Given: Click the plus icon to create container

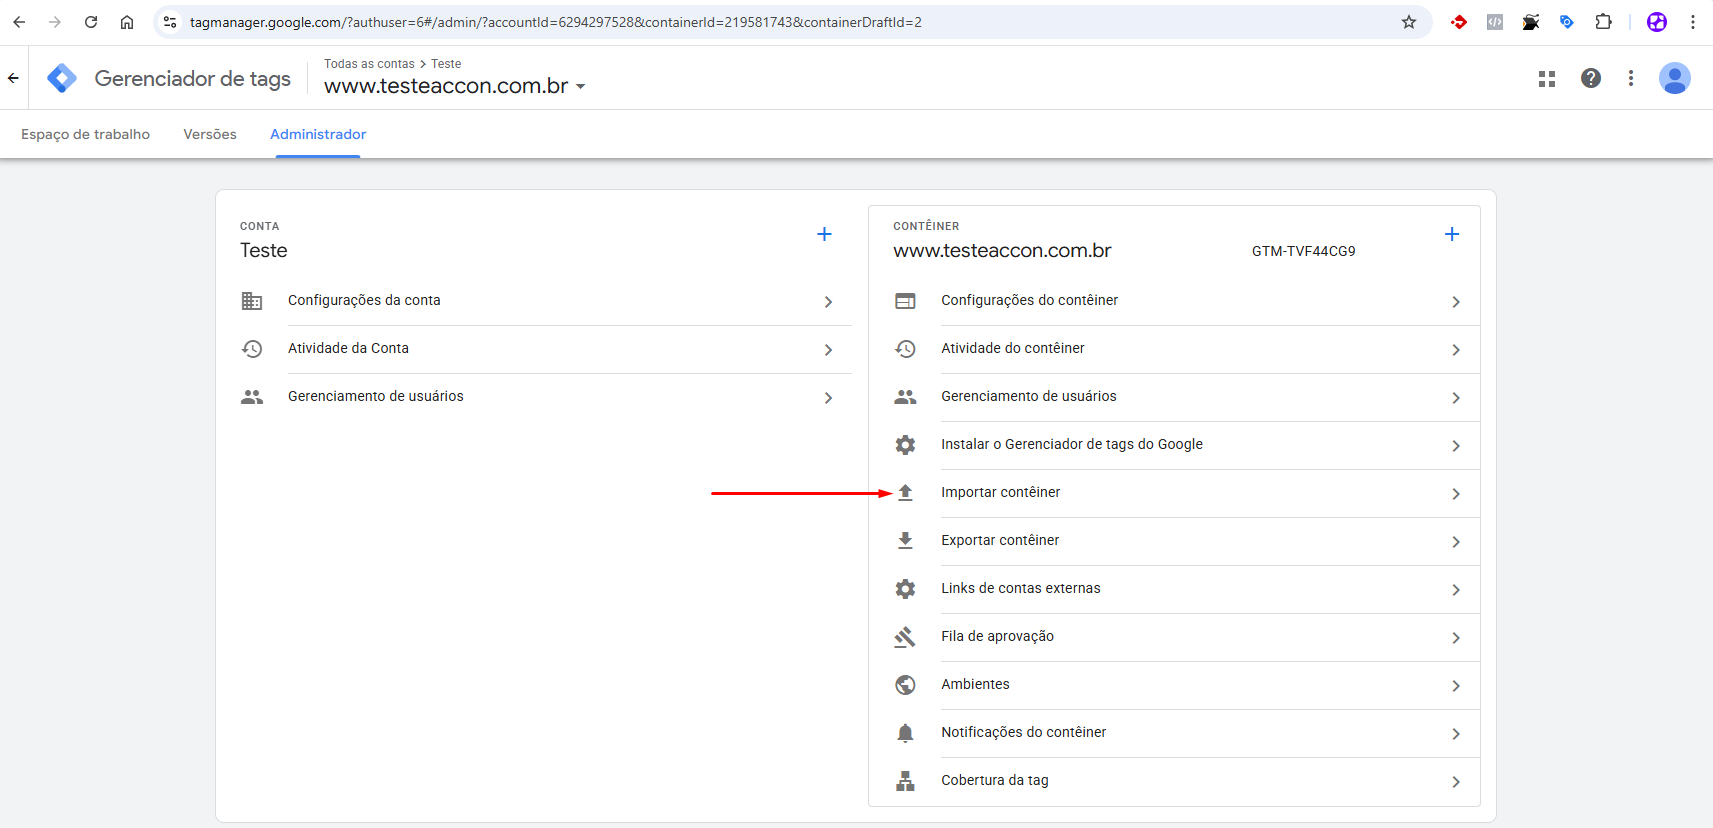Looking at the screenshot, I should tap(1452, 234).
